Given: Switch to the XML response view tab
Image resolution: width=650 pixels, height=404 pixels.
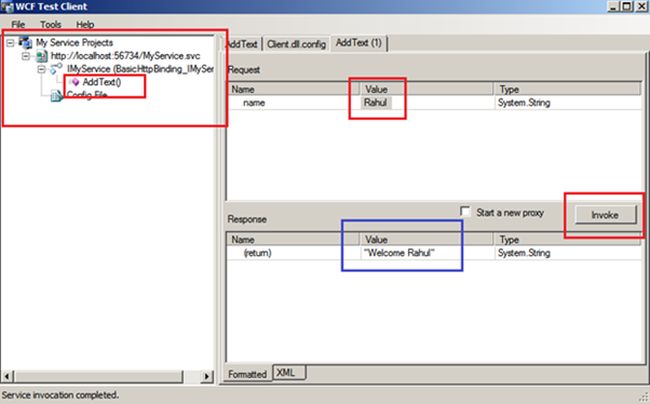Looking at the screenshot, I should coord(289,373).
